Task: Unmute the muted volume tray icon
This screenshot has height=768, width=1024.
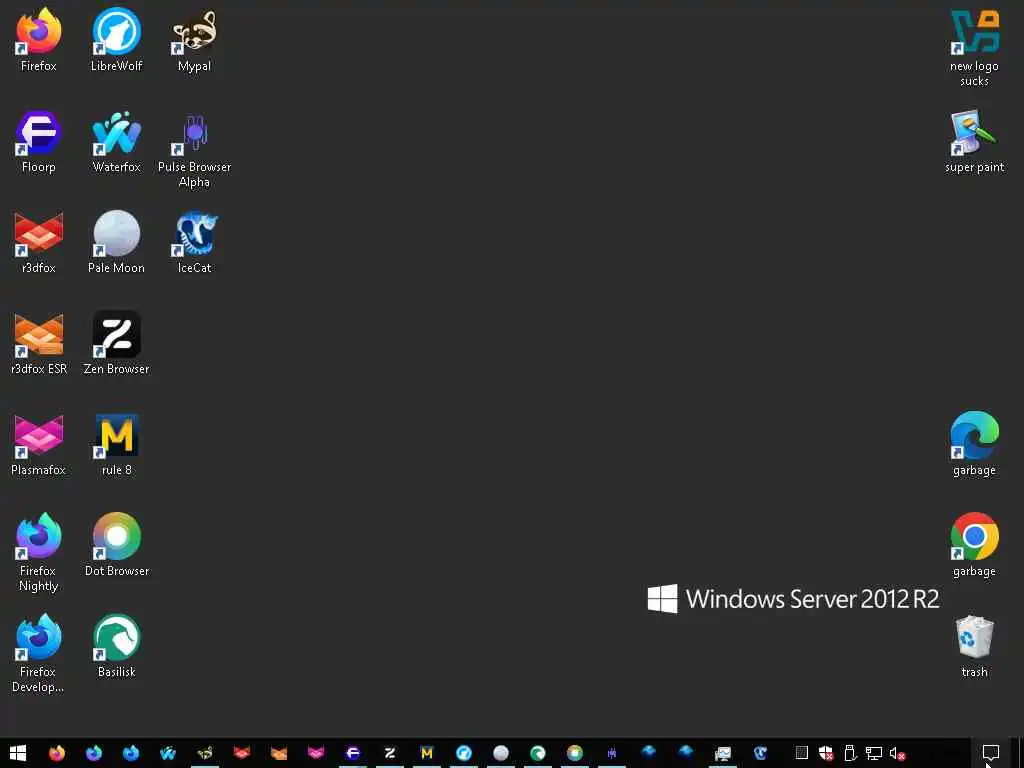Action: pyautogui.click(x=898, y=753)
